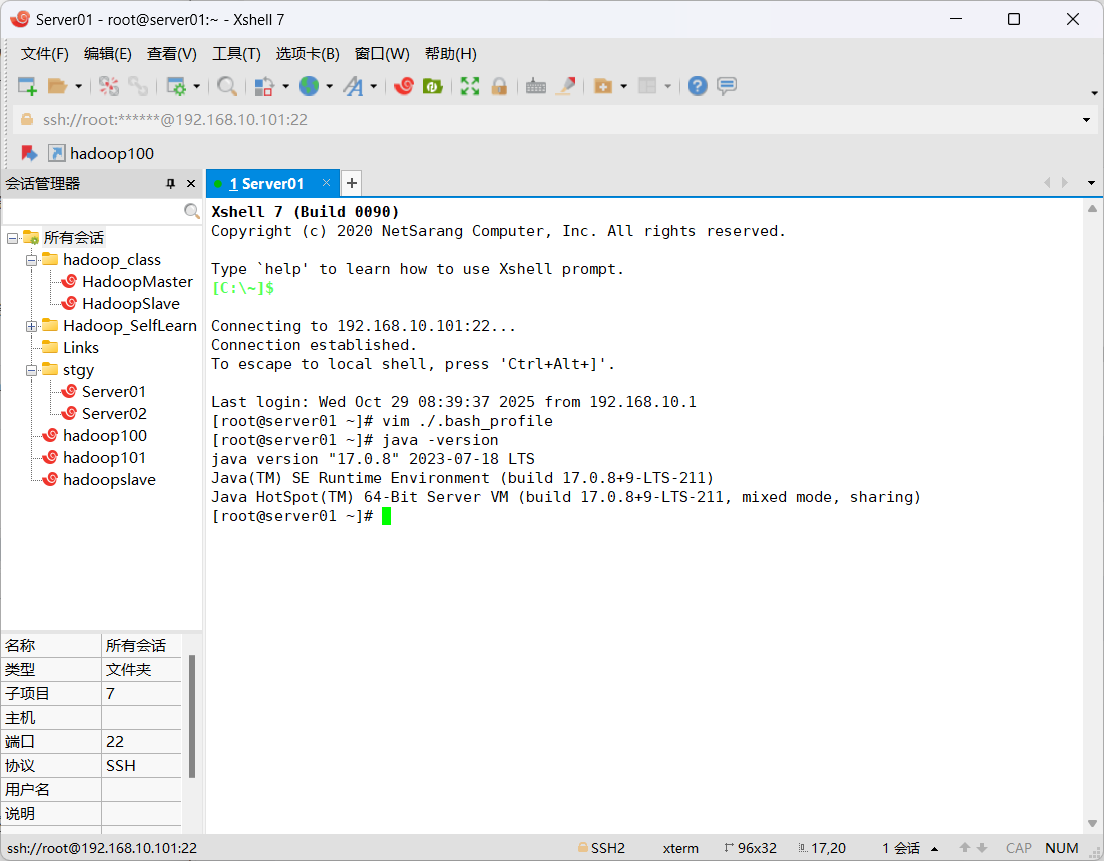
Task: Open the 编辑(E) menu
Action: point(108,54)
